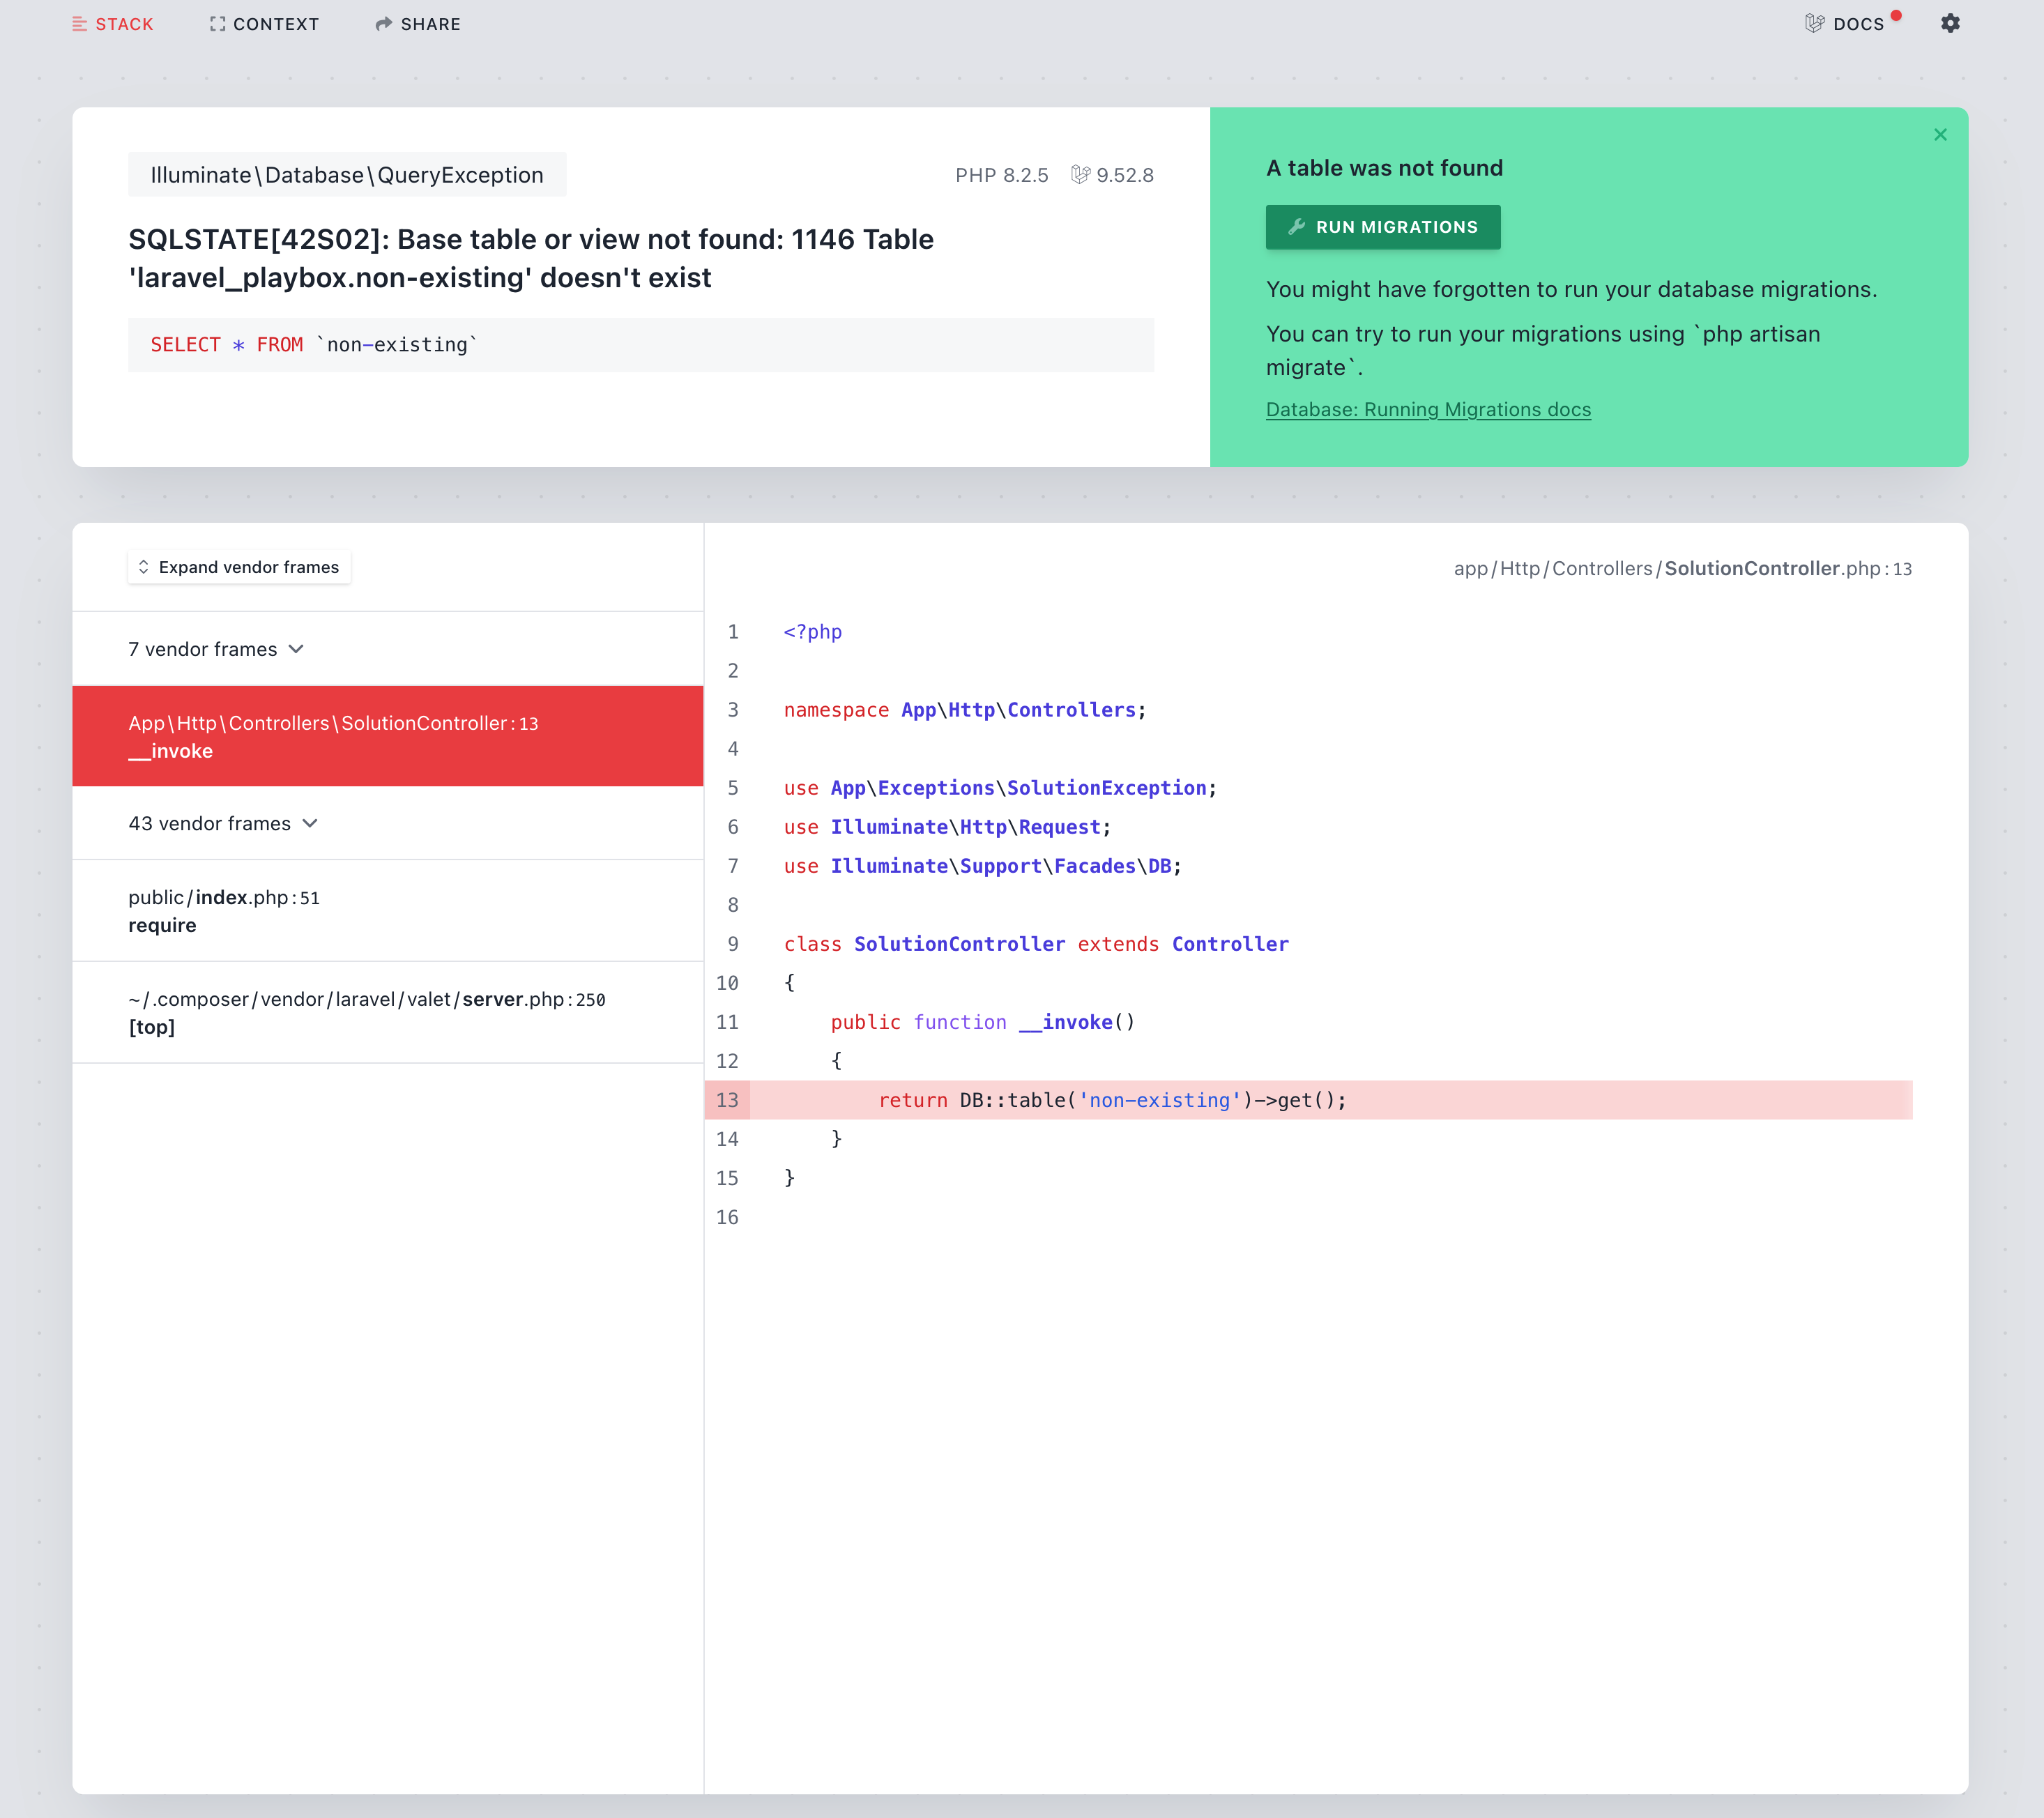This screenshot has width=2044, height=1818.
Task: Click the Expand vendor frames control
Action: 238,567
